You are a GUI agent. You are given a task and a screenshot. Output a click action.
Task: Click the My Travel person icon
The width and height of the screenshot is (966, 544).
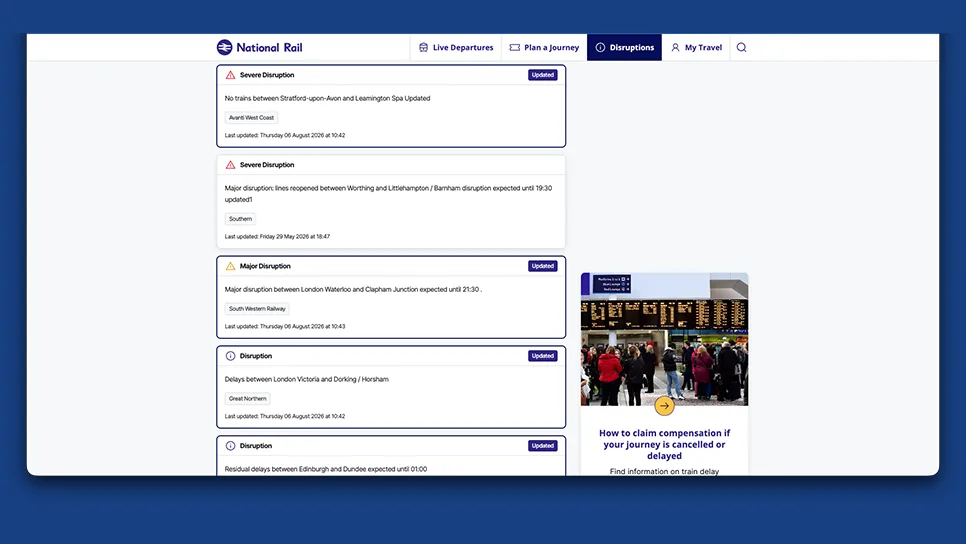click(675, 47)
